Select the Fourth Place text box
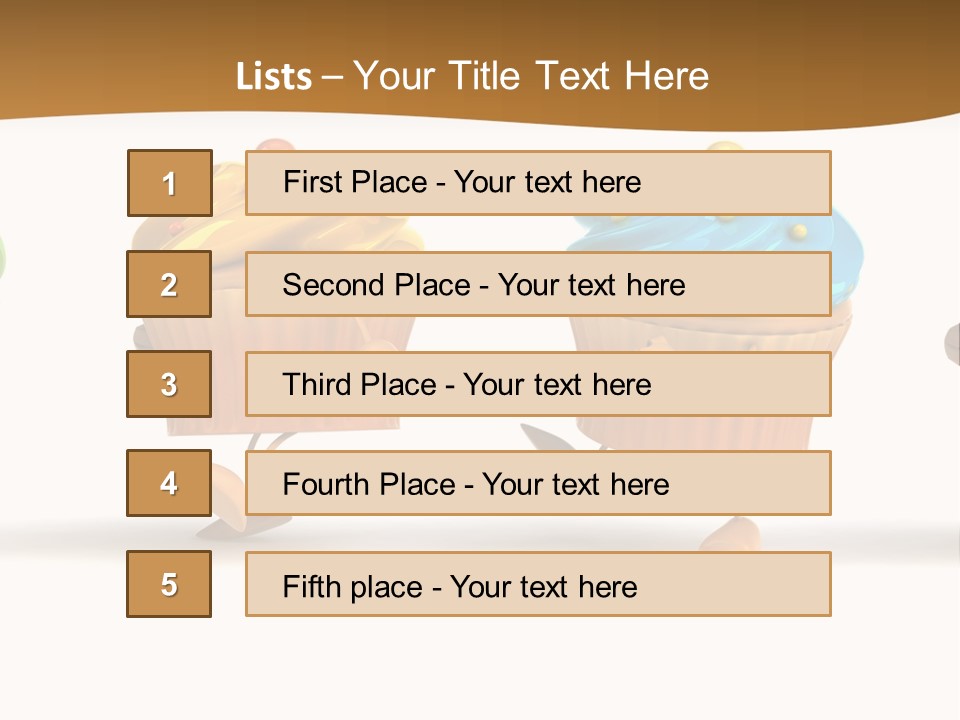This screenshot has width=960, height=720. pyautogui.click(x=538, y=484)
